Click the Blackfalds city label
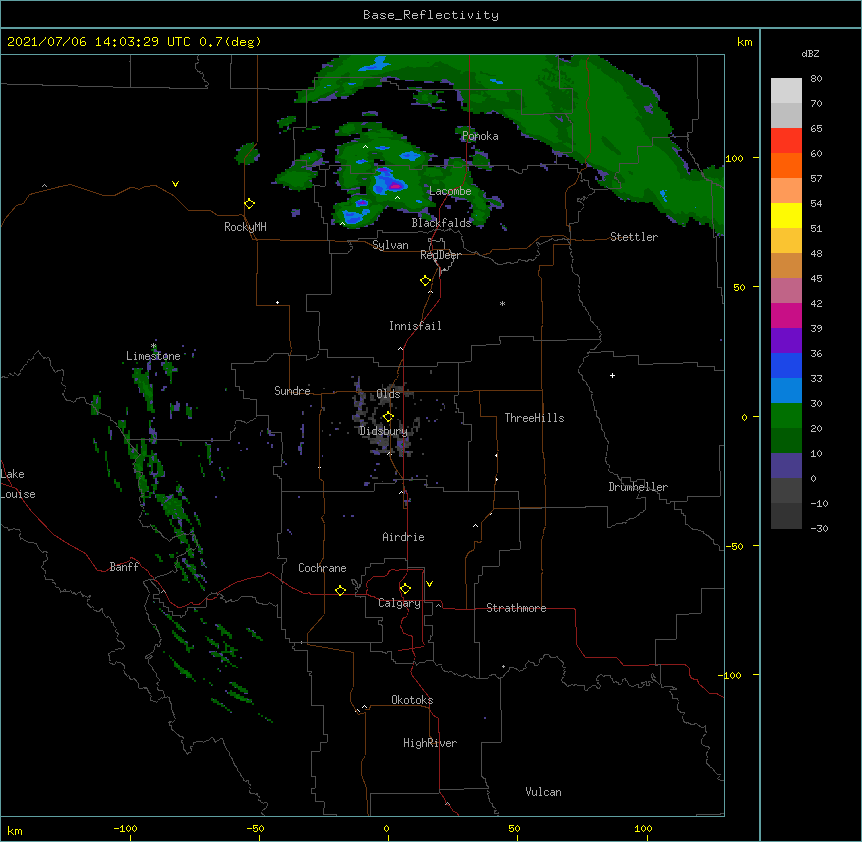Screen dimensions: 862x842 click(x=441, y=223)
